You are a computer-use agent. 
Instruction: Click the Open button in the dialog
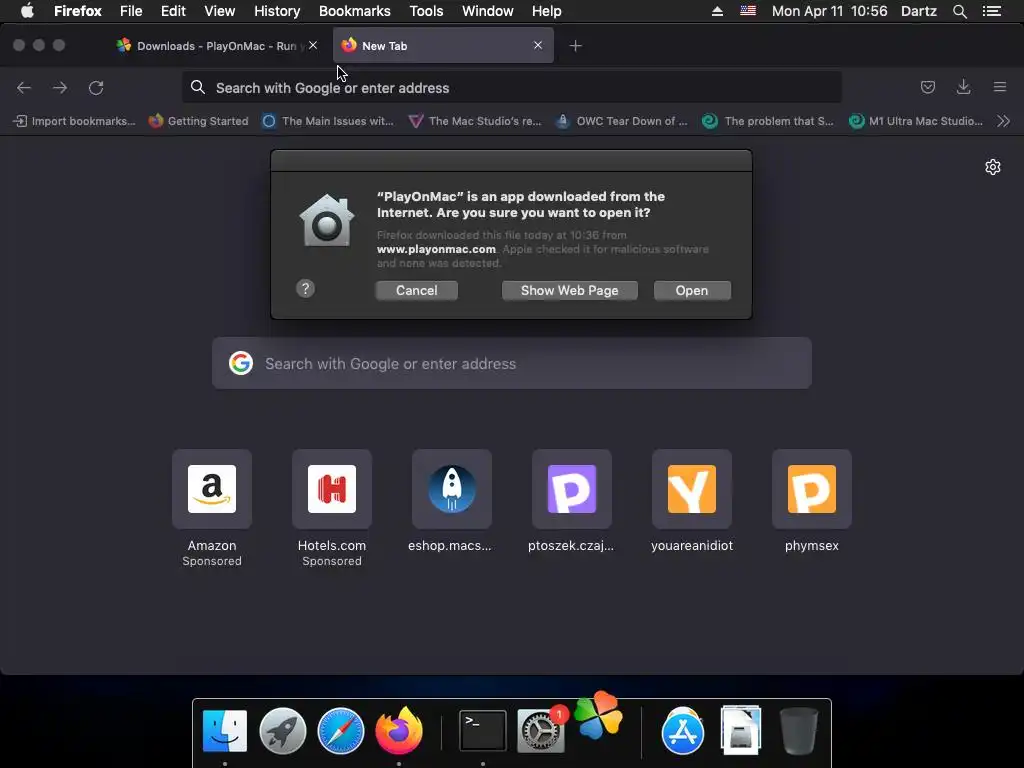coord(692,291)
